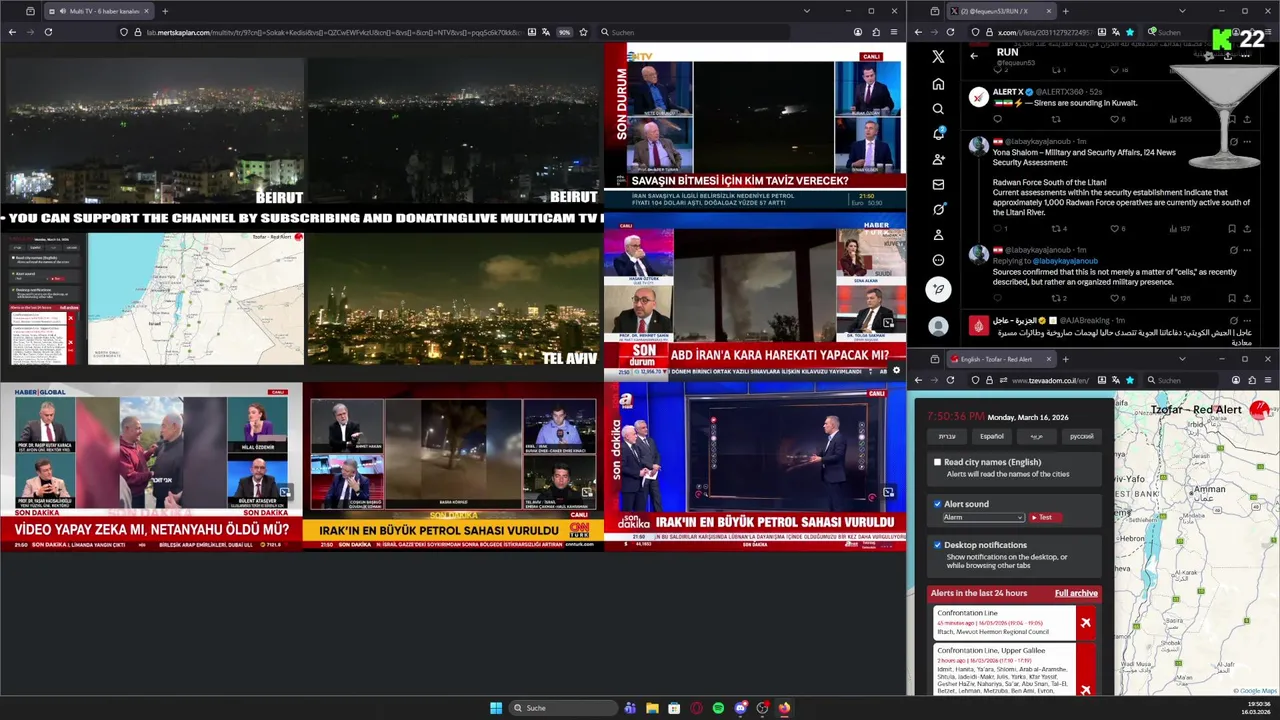The image size is (1280, 720).
Task: Open X Explore search icon in sidebar
Action: (x=938, y=109)
